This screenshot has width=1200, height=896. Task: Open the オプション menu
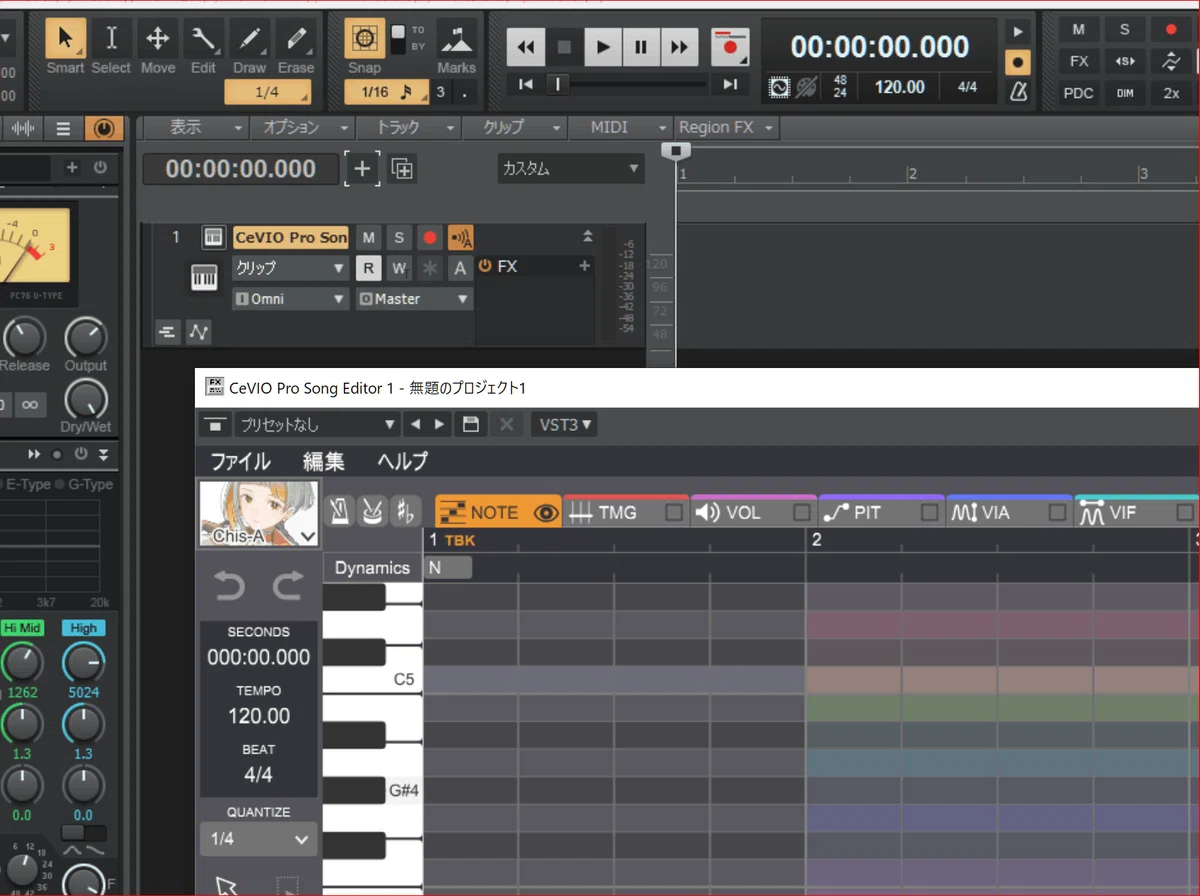point(302,128)
